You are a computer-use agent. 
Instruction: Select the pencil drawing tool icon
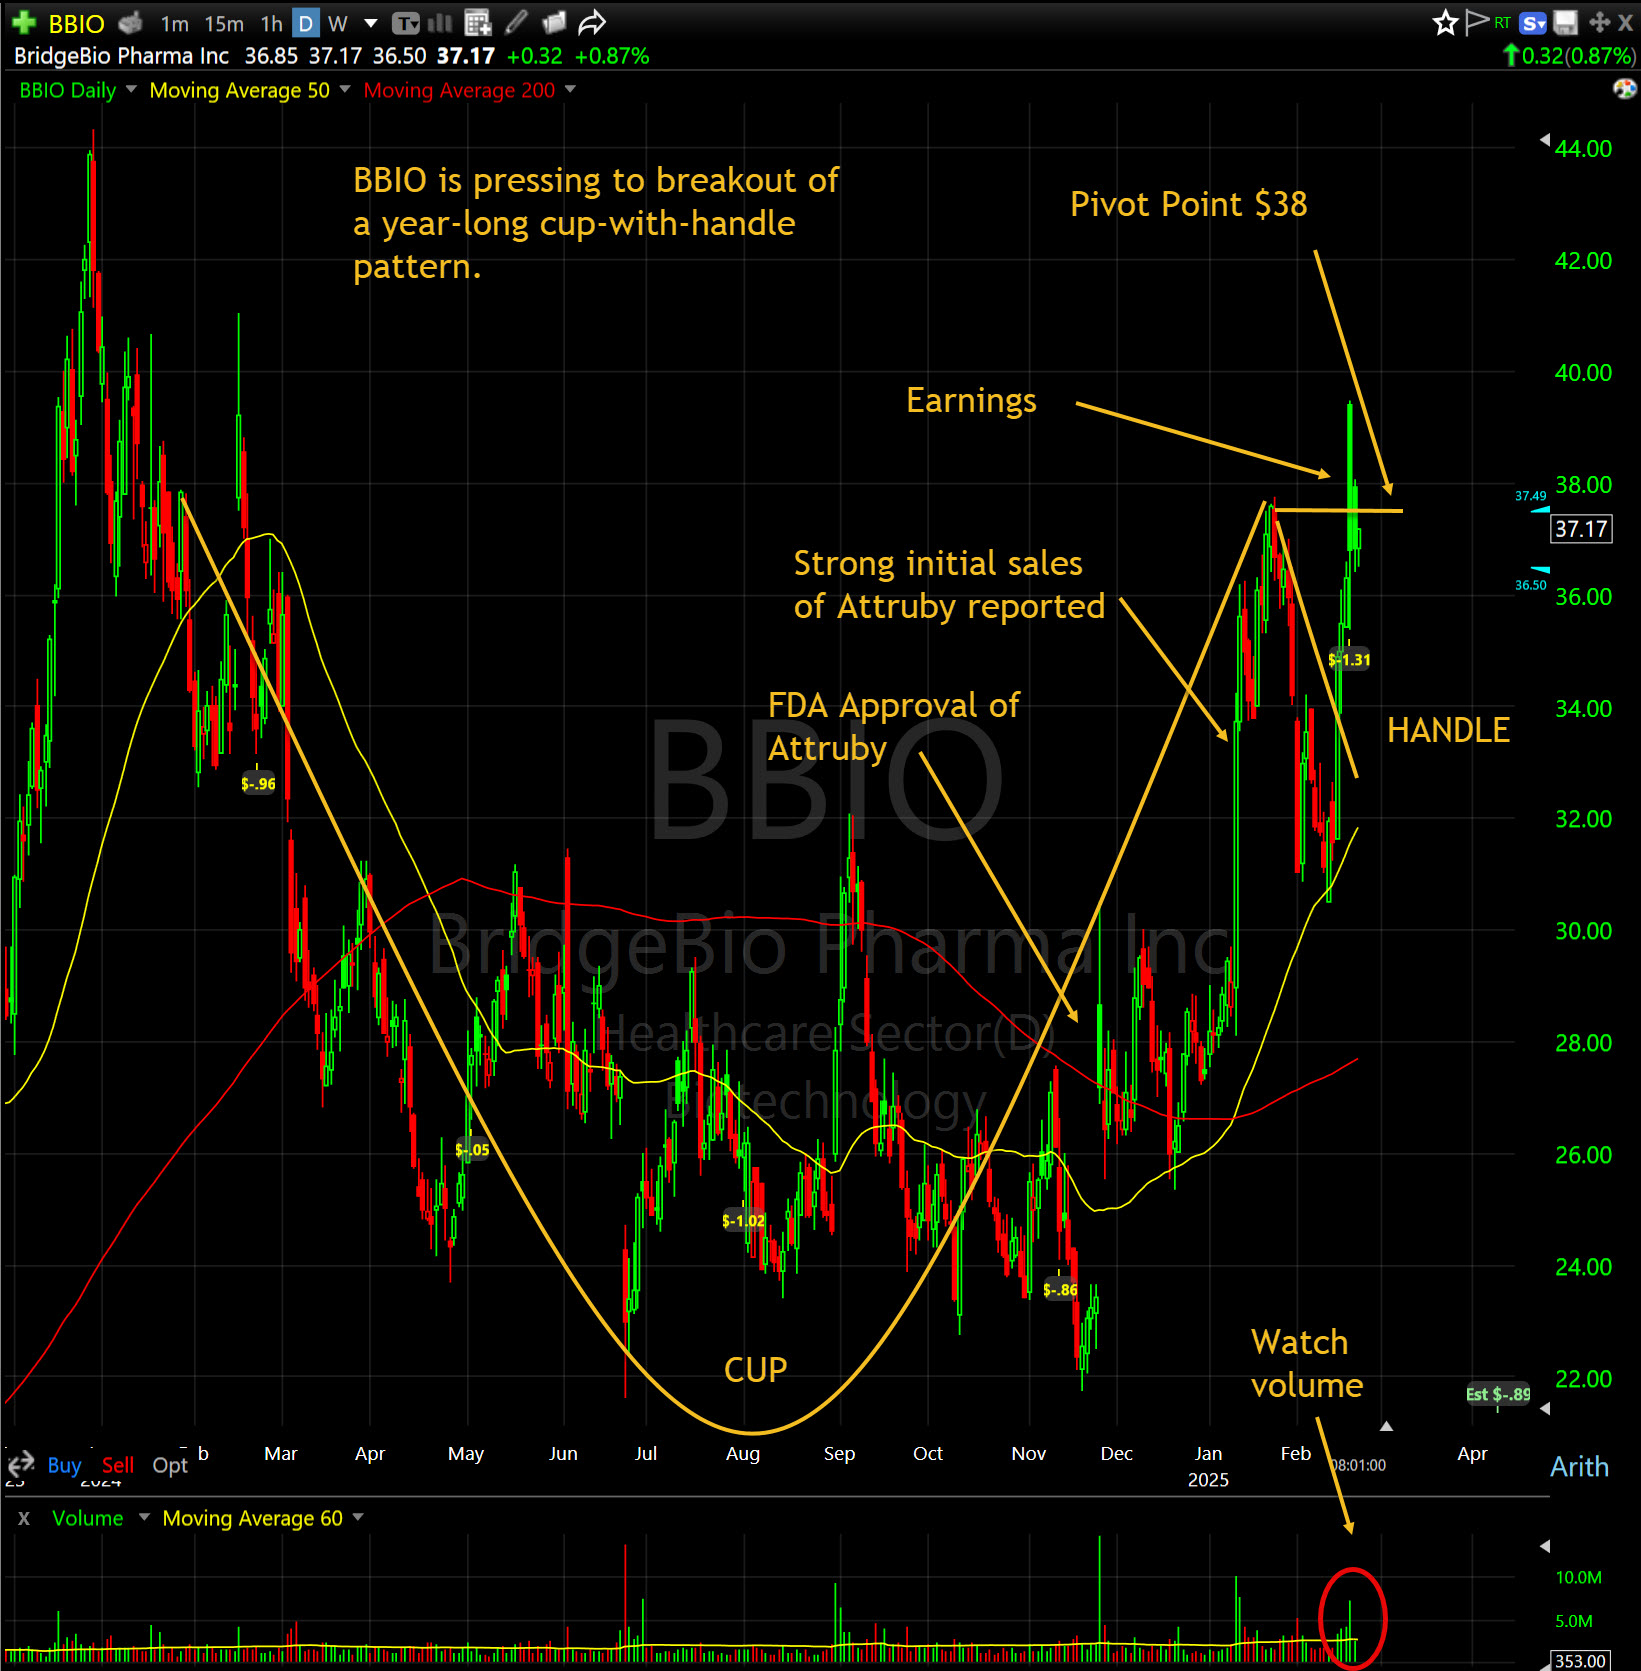pyautogui.click(x=516, y=23)
